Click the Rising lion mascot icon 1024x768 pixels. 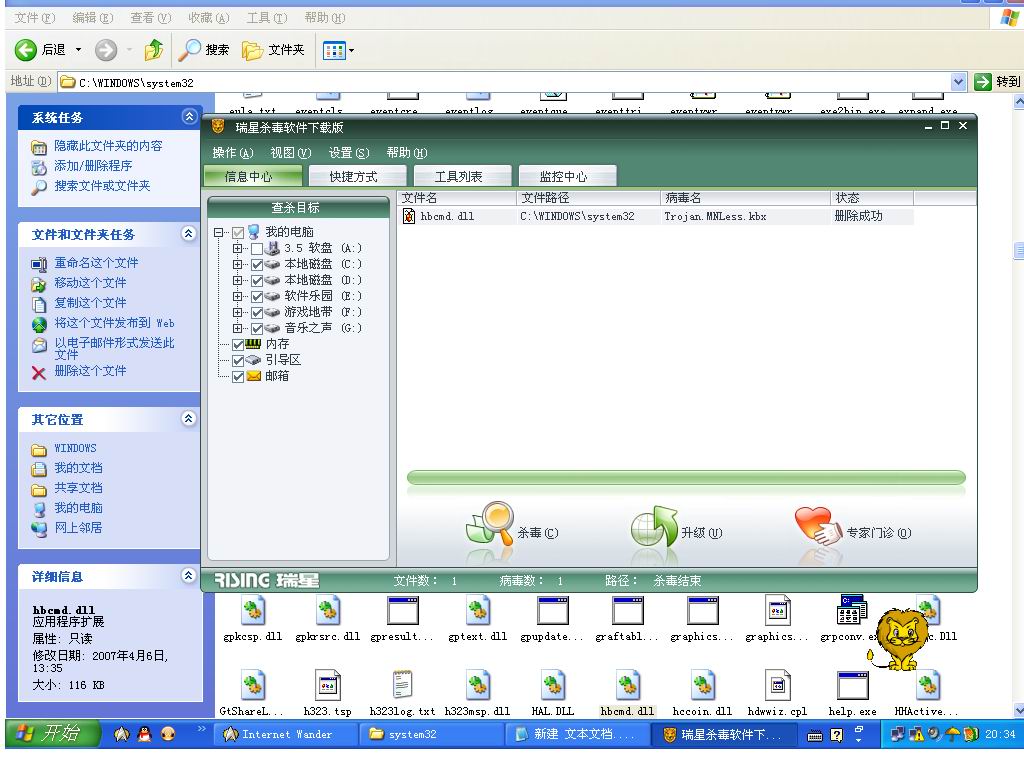(x=901, y=639)
